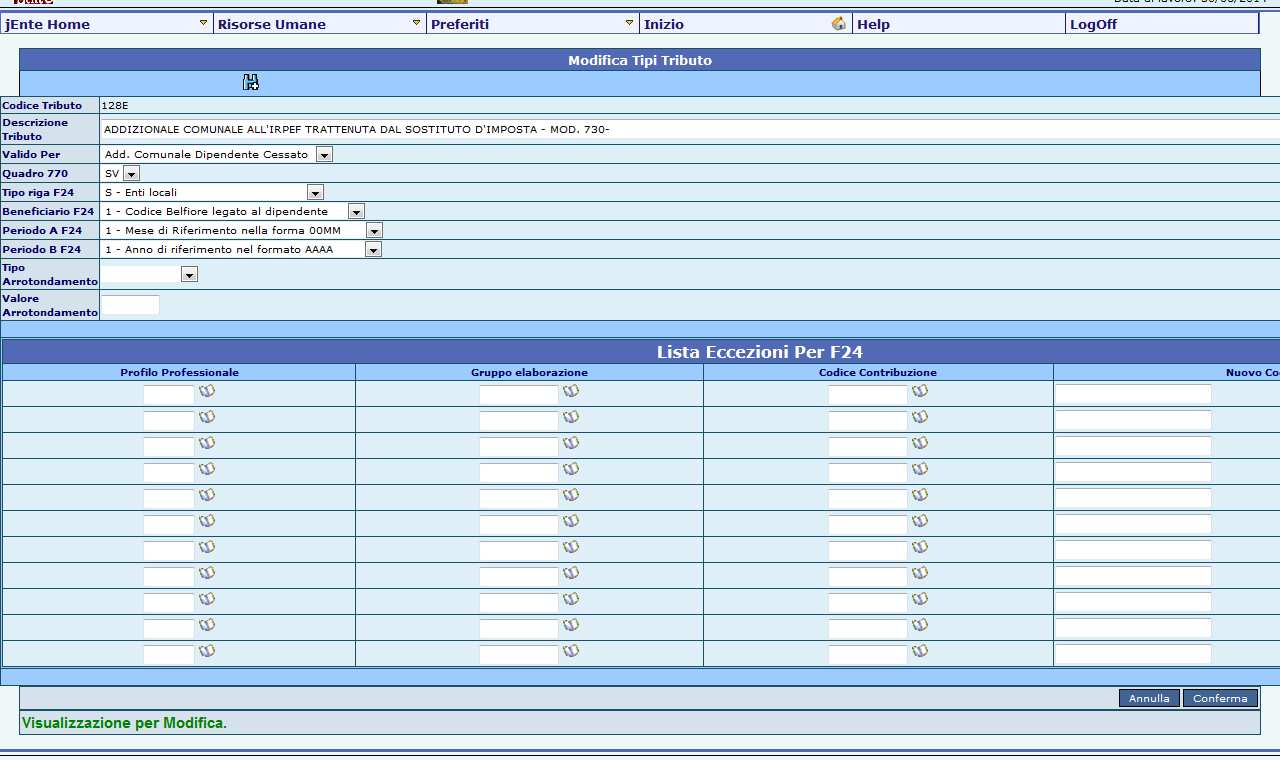Open lookup book icon in fourth Codice Contribuzione row
Image resolution: width=1280 pixels, height=760 pixels.
click(x=920, y=470)
